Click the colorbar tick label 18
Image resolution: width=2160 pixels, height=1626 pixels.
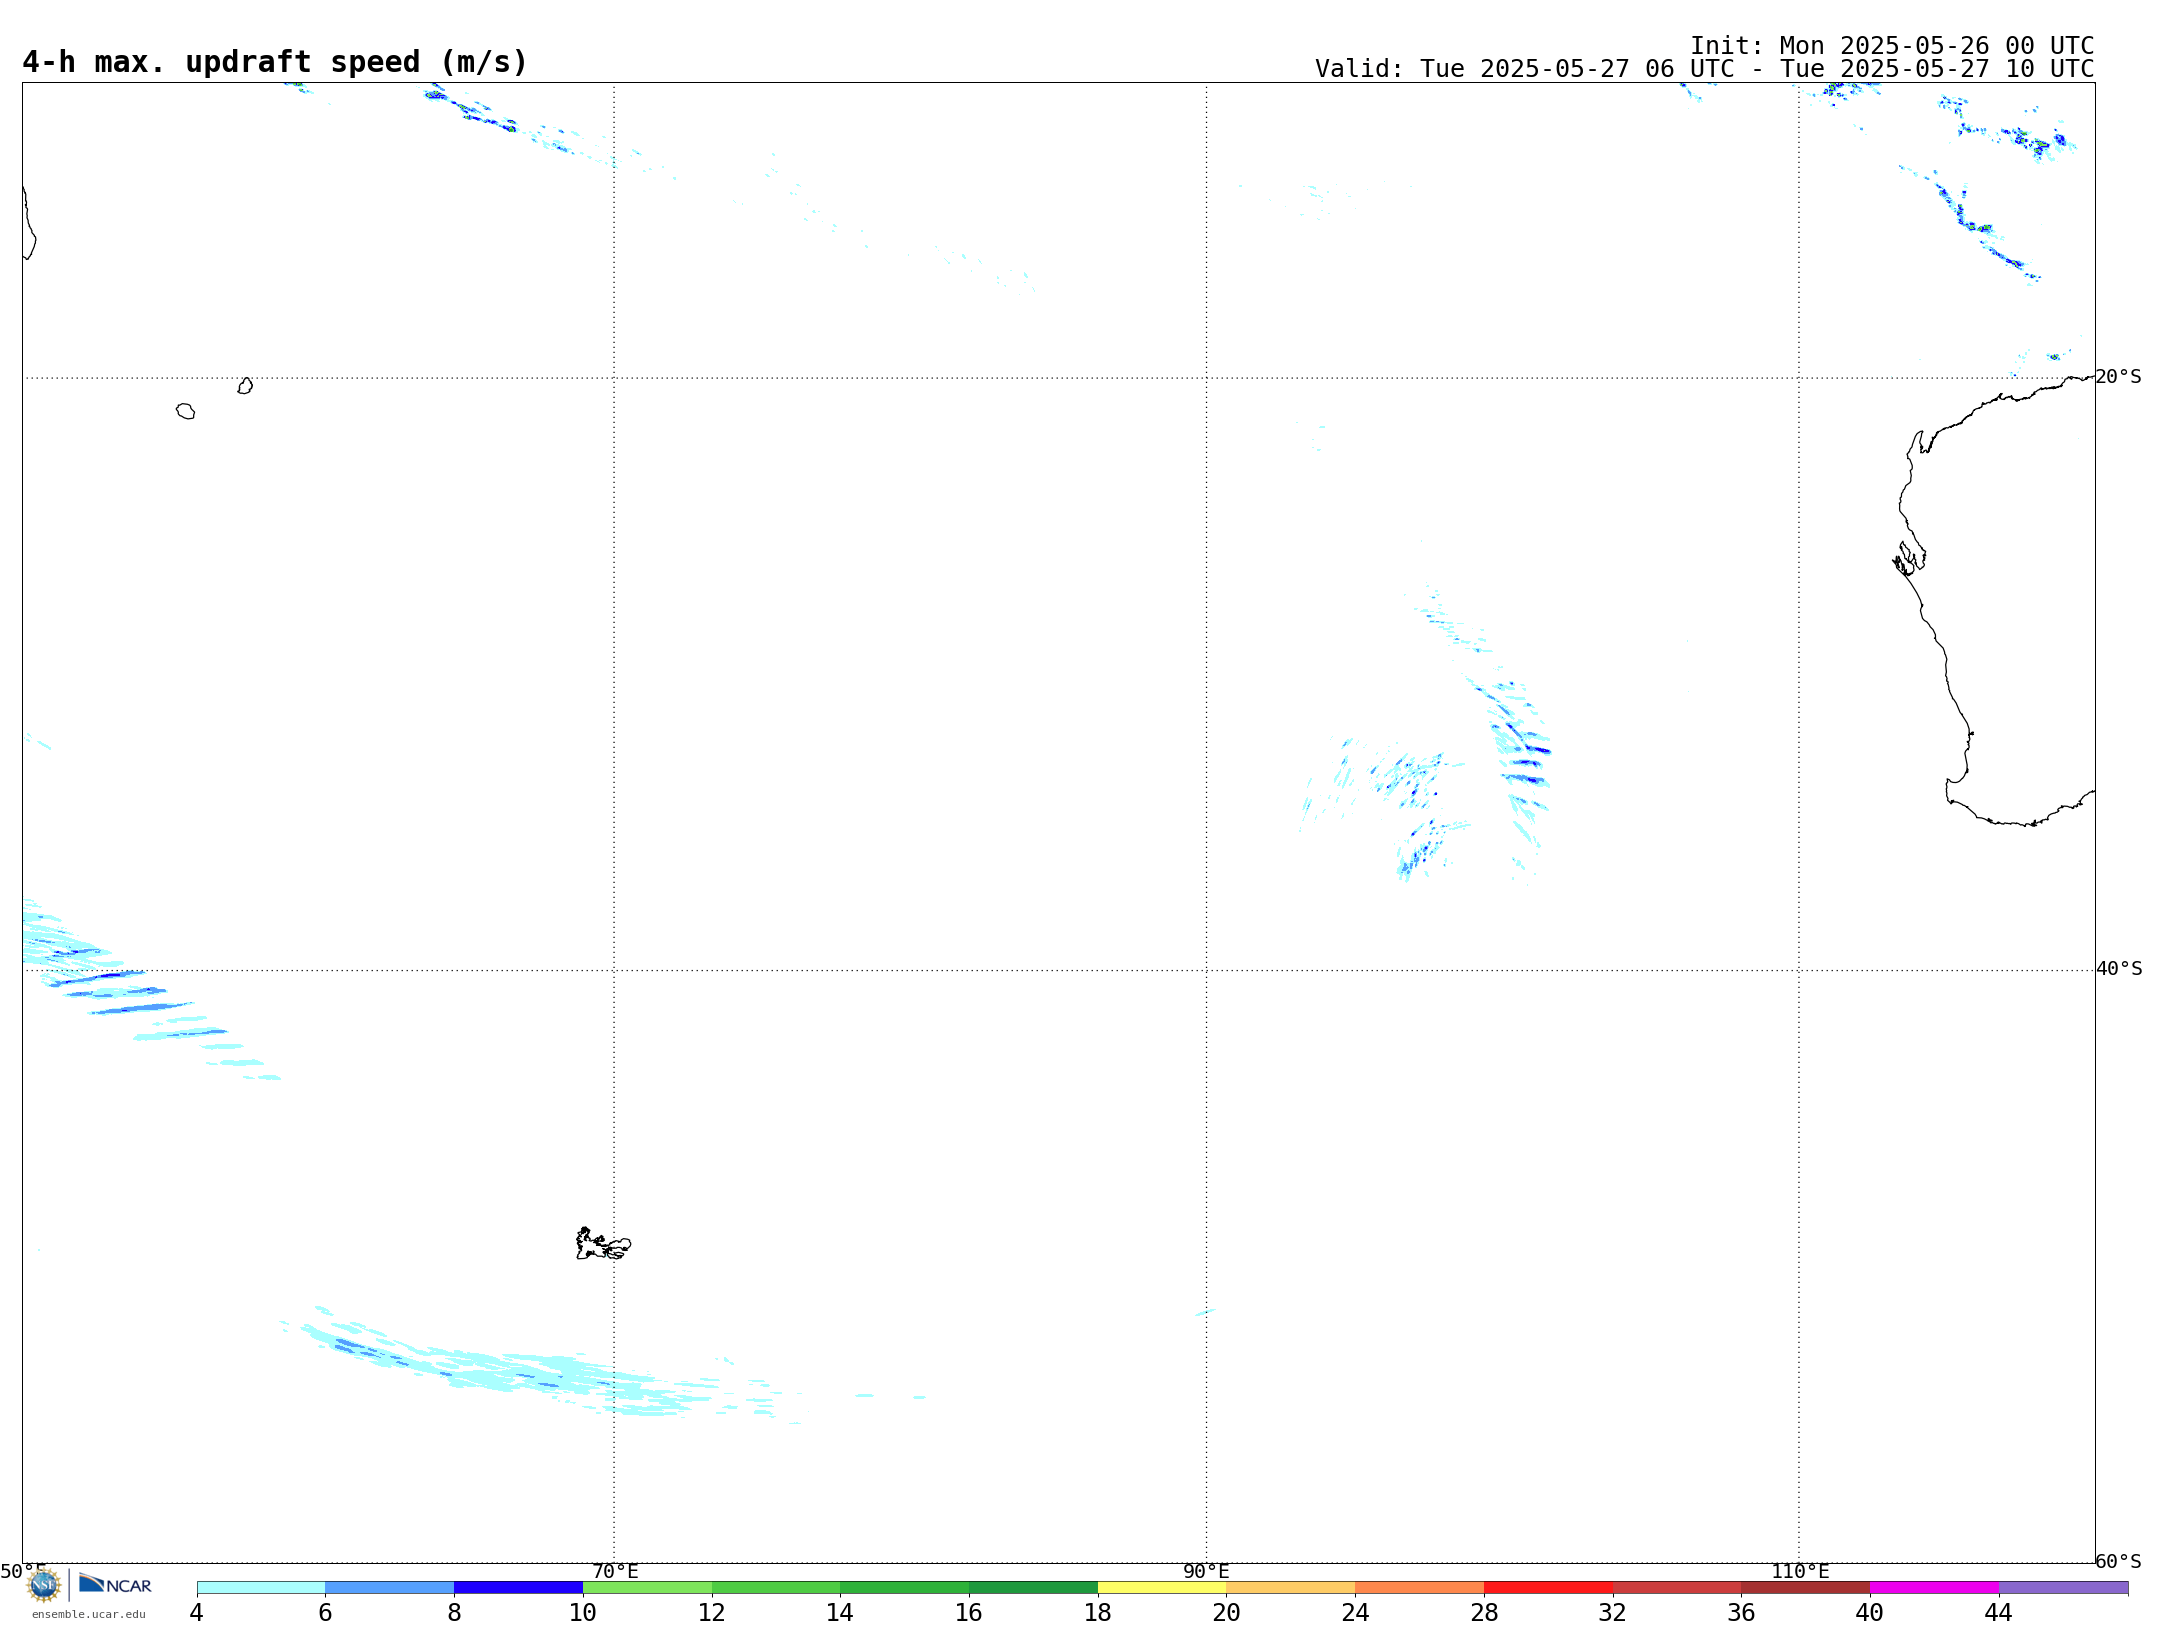[1098, 1613]
